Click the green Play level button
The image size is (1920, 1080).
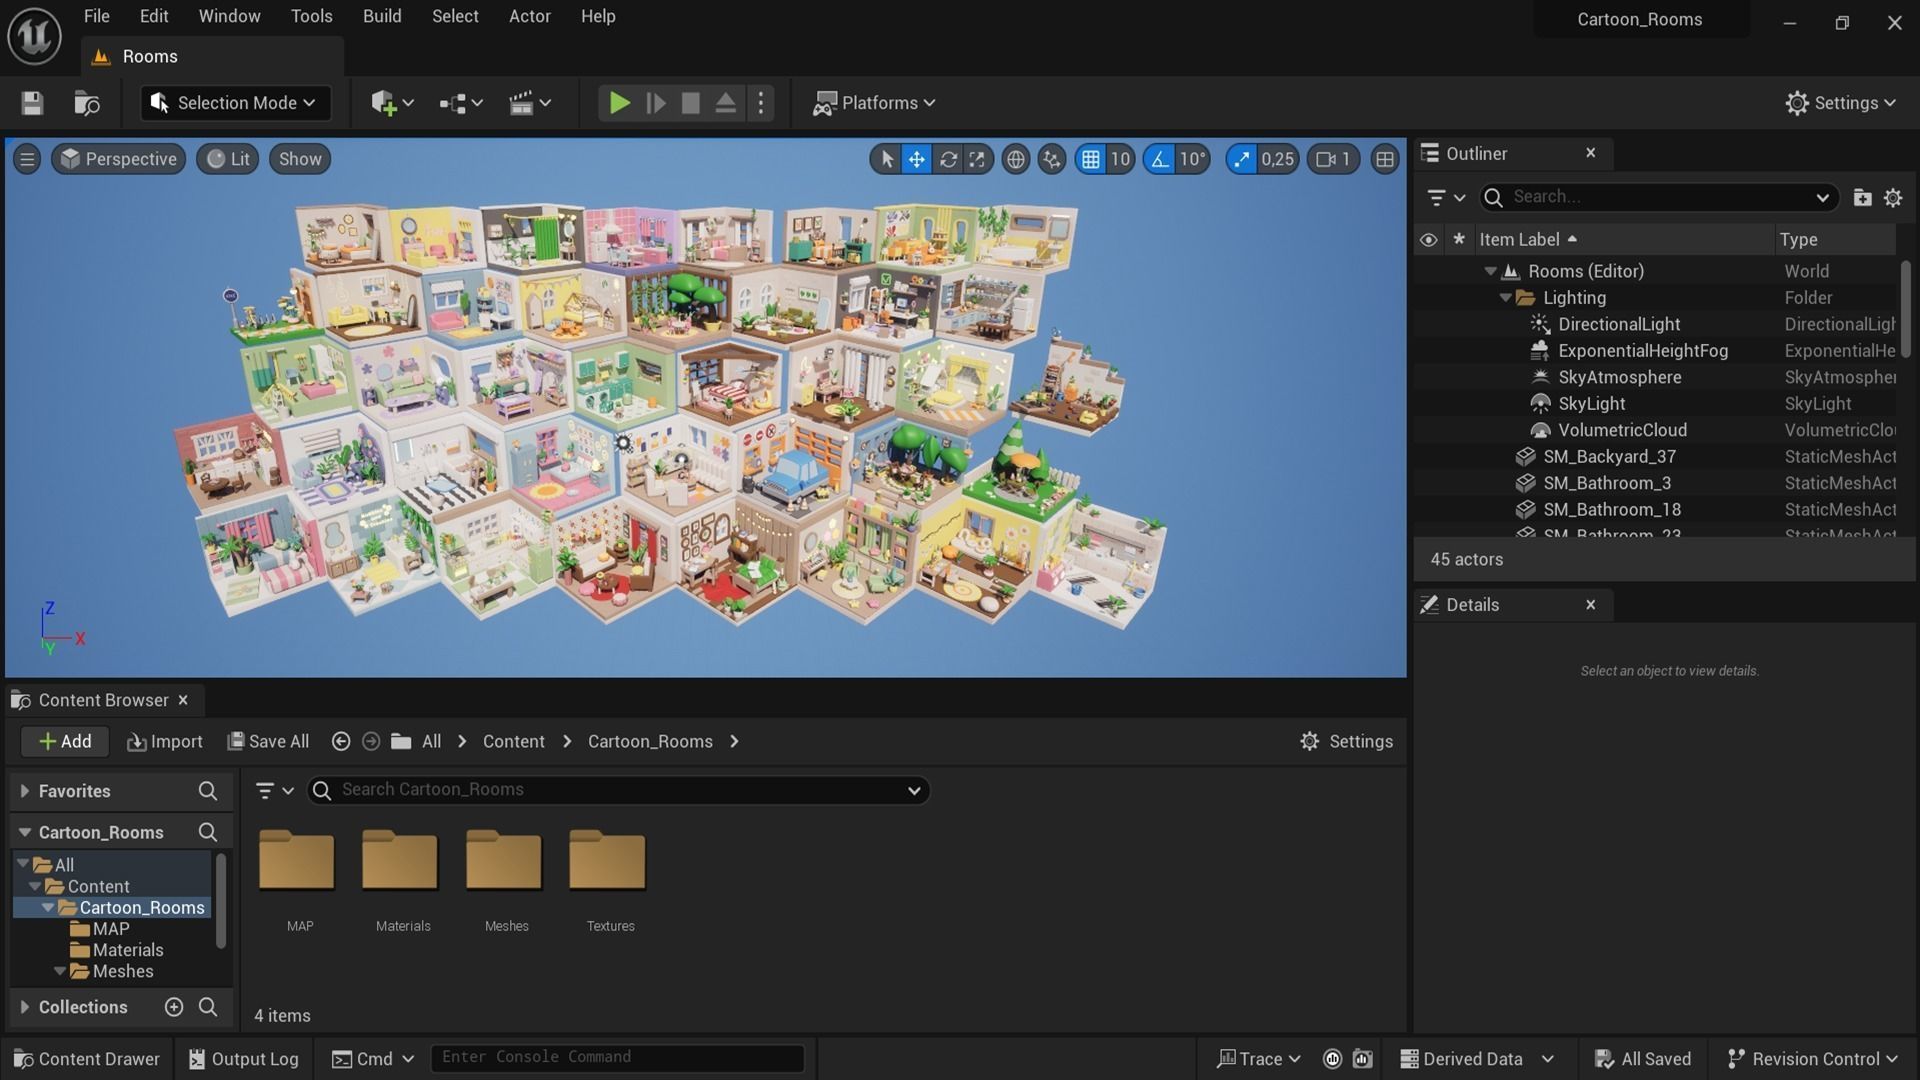(619, 103)
